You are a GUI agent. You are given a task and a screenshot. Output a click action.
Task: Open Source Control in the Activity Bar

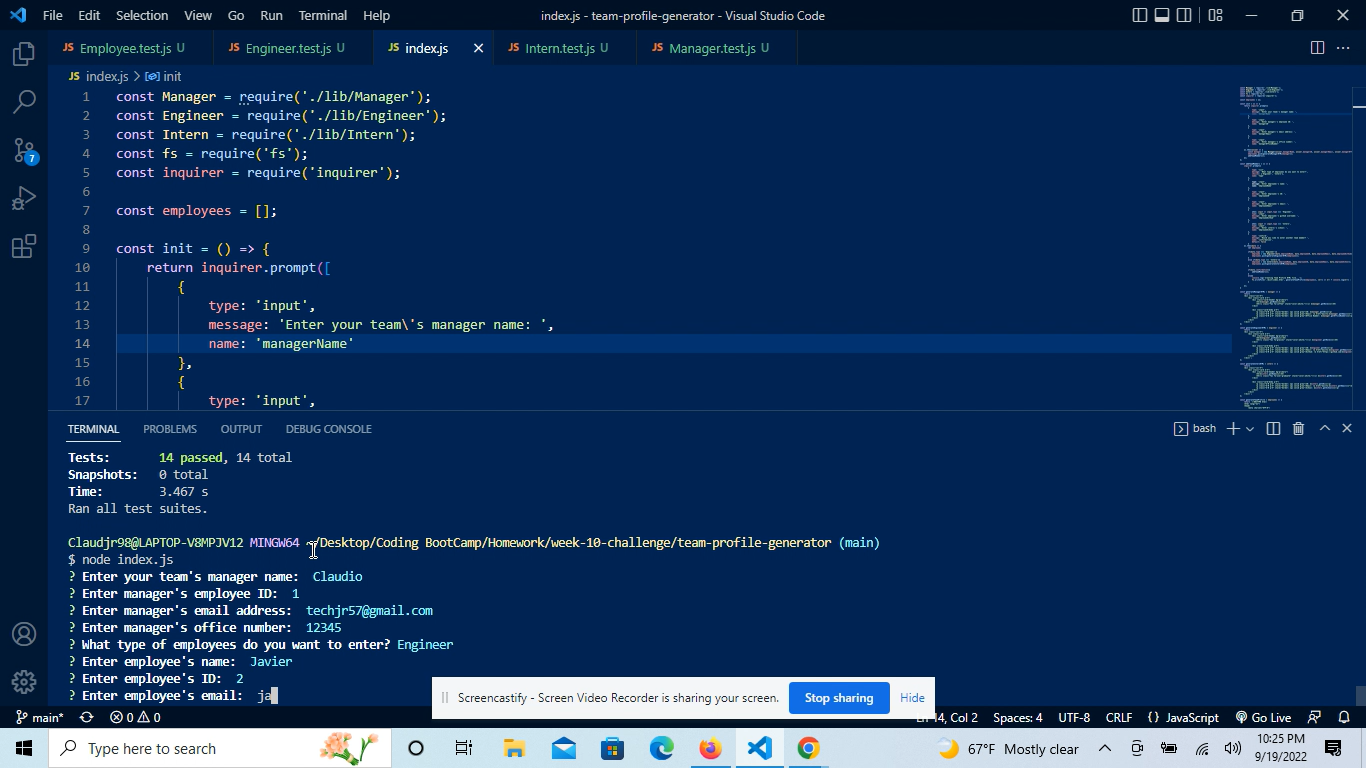pyautogui.click(x=23, y=150)
